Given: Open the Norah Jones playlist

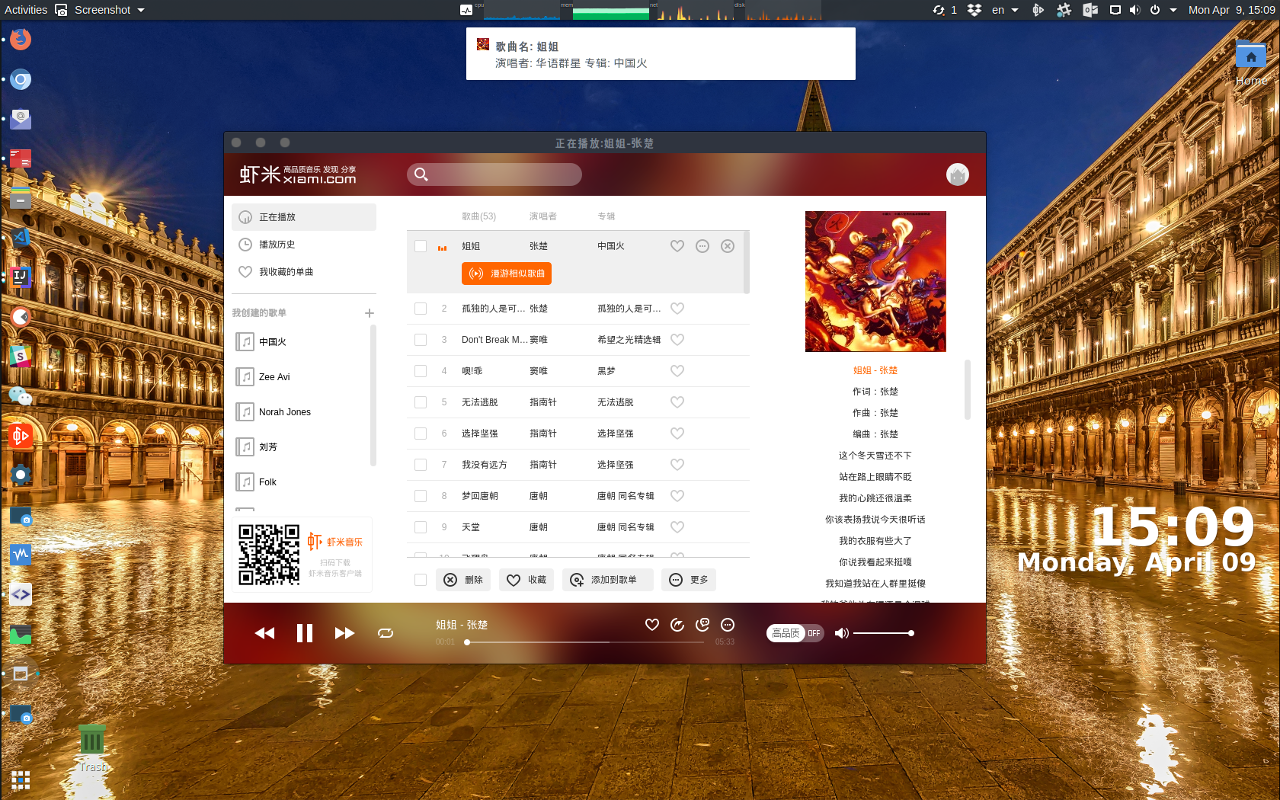Looking at the screenshot, I should coord(301,412).
